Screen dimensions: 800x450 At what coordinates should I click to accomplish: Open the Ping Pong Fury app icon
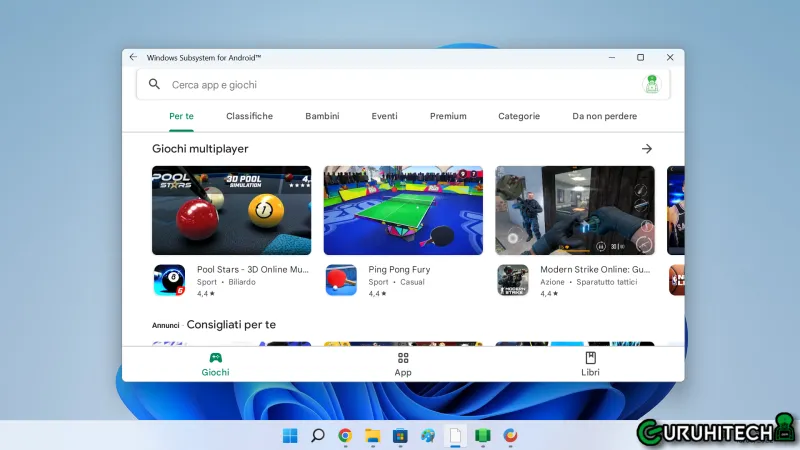pyautogui.click(x=341, y=280)
